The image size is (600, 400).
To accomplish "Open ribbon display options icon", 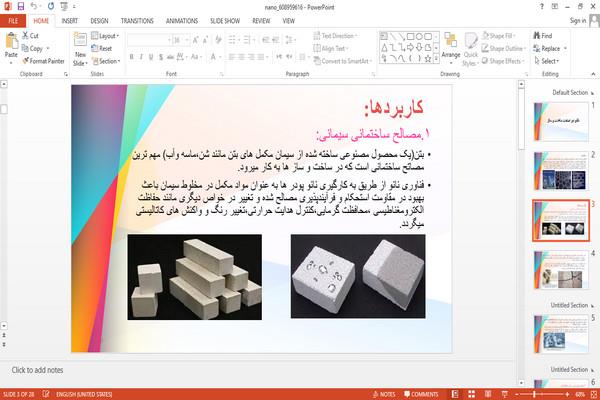I will click(x=554, y=7).
